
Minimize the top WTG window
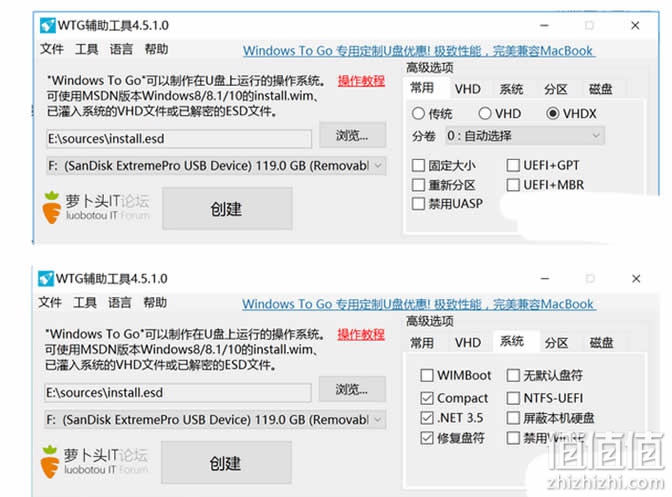pos(544,26)
